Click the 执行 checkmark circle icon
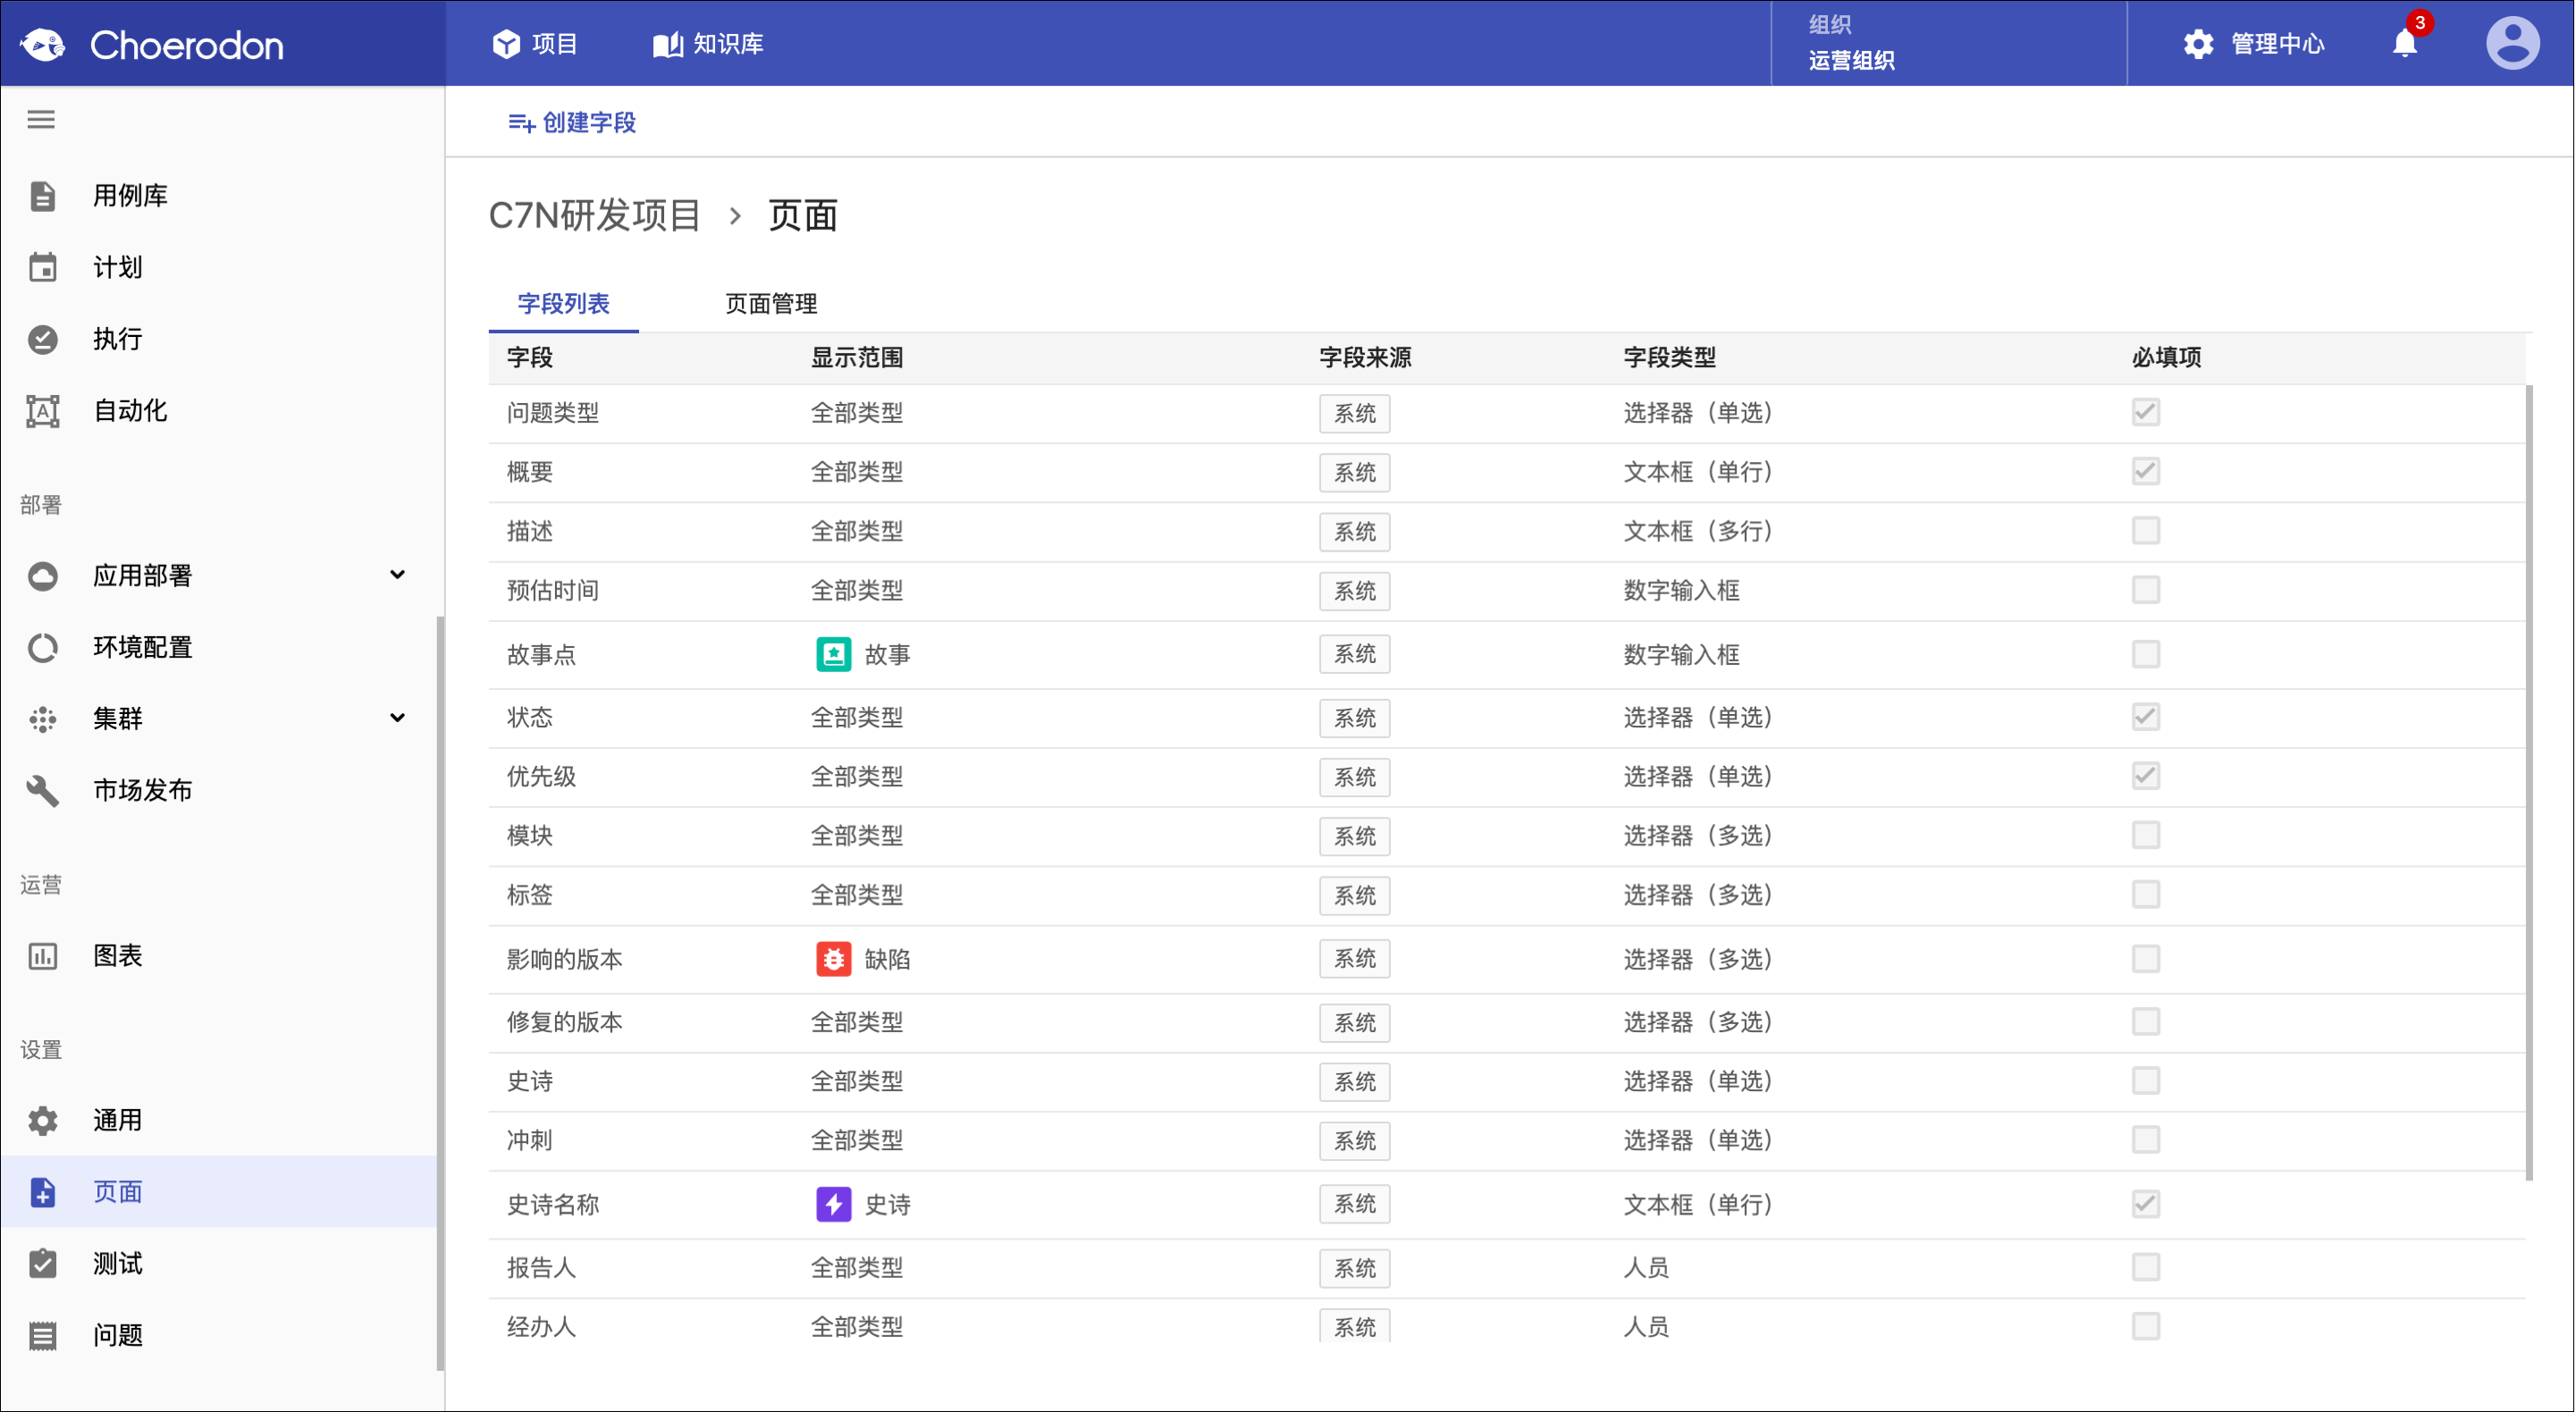 coord(42,339)
